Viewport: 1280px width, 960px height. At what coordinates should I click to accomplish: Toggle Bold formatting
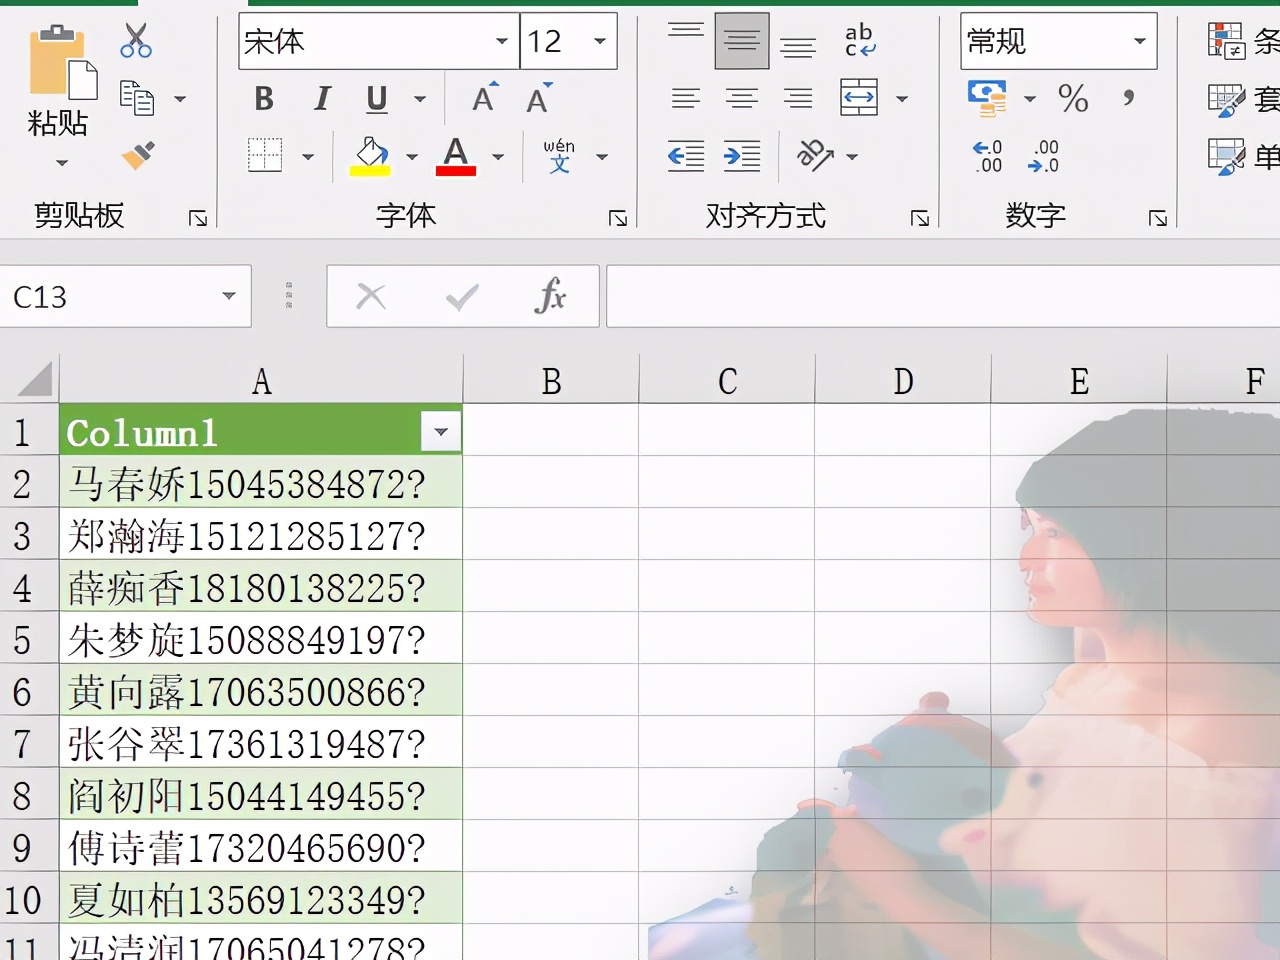(264, 98)
